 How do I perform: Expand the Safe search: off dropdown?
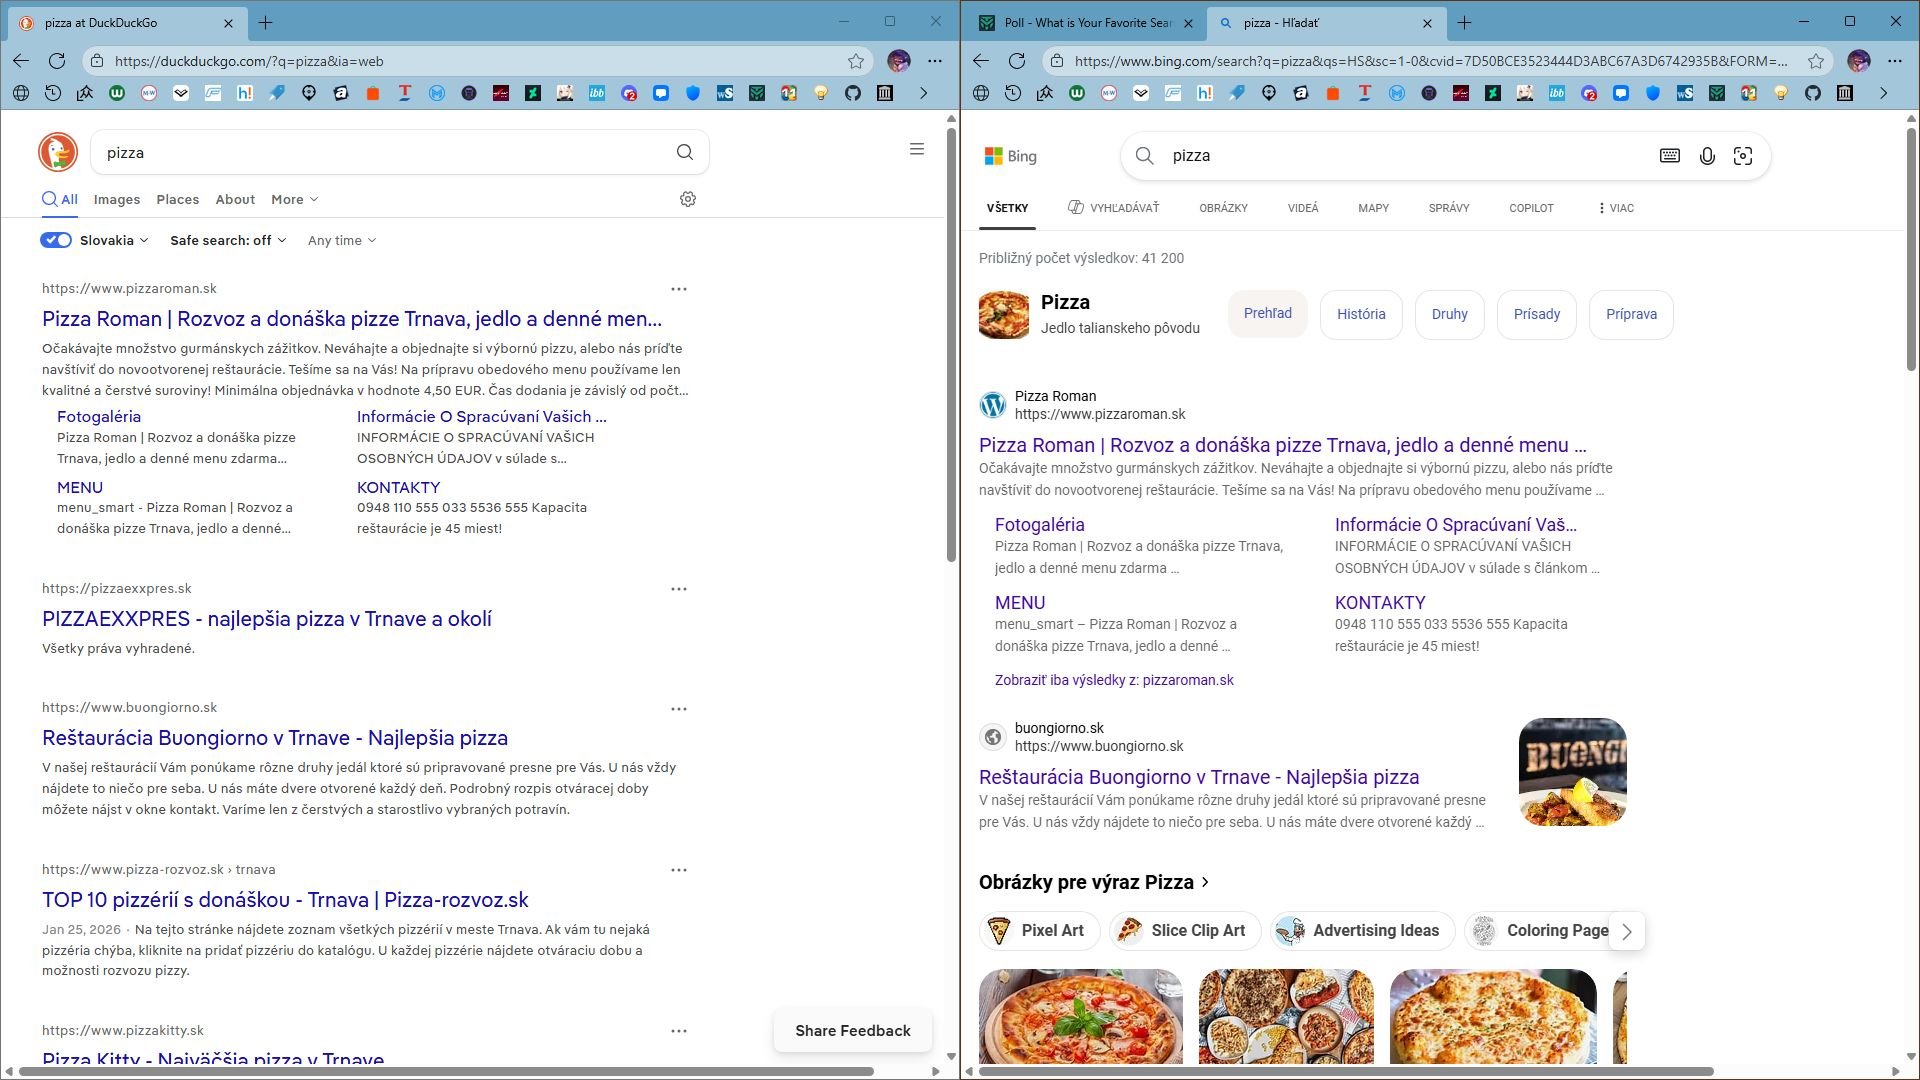click(228, 240)
